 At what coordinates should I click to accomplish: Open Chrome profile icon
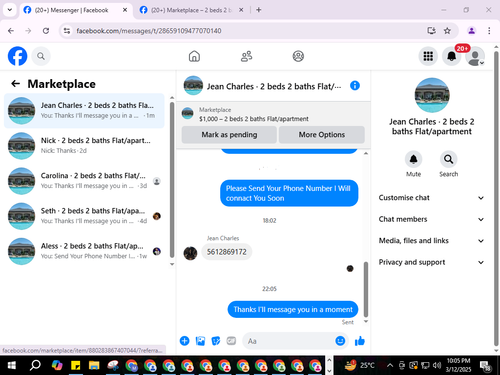(471, 31)
